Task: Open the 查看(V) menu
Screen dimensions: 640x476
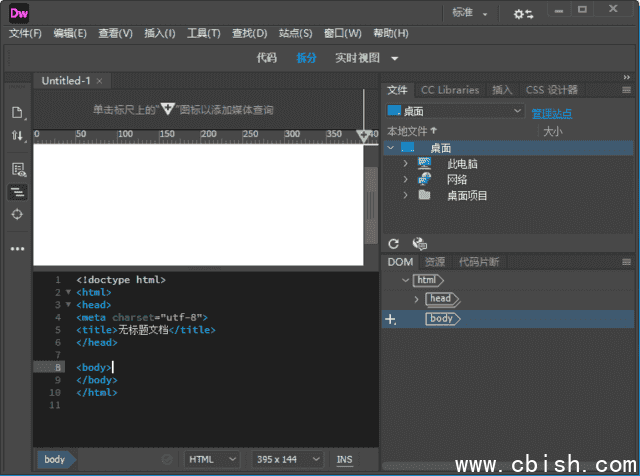Action: click(x=116, y=33)
